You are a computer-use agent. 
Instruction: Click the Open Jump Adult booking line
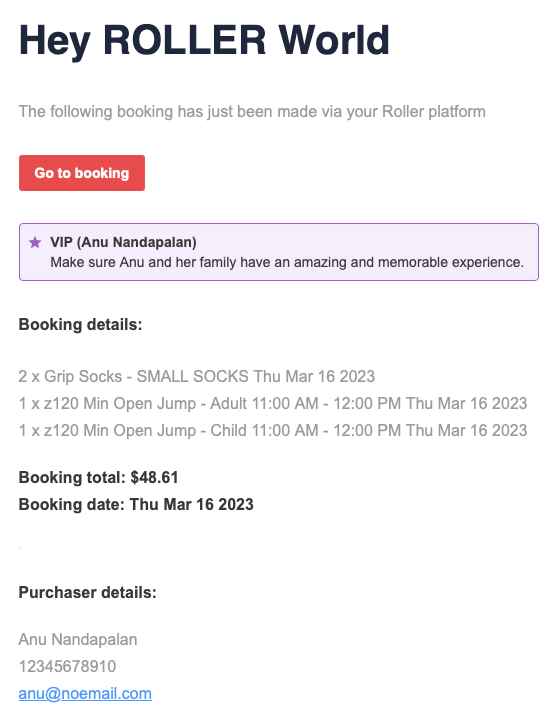tap(273, 403)
